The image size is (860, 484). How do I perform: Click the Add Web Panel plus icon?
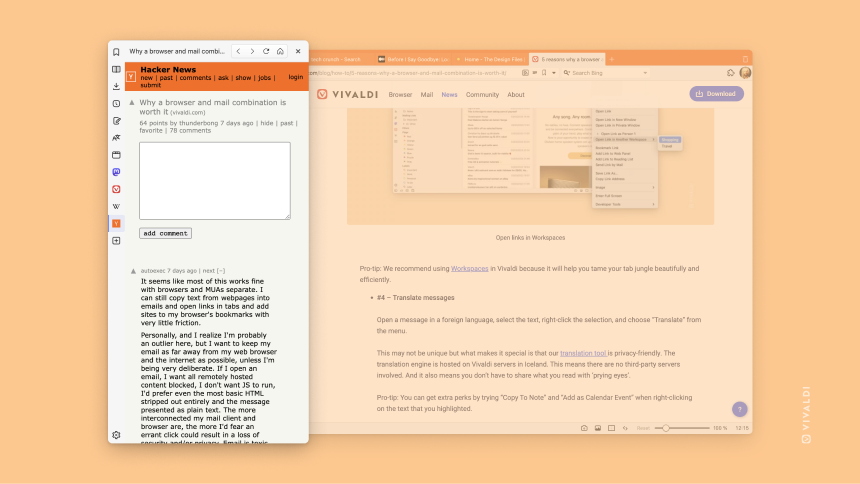pos(116,240)
